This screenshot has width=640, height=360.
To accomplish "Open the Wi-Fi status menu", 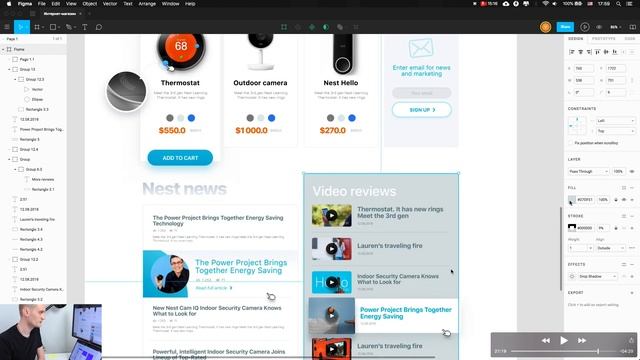I will tap(545, 4).
